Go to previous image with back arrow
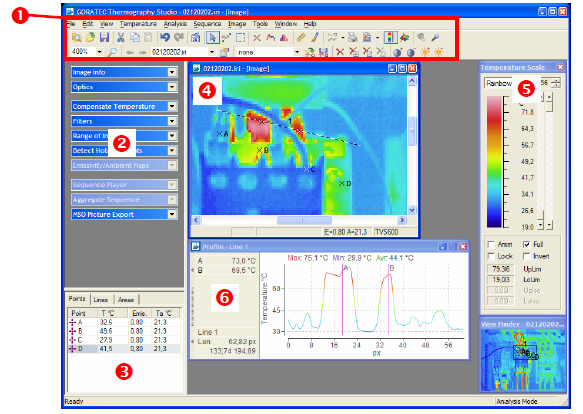This screenshot has width=583, height=414. (x=130, y=52)
